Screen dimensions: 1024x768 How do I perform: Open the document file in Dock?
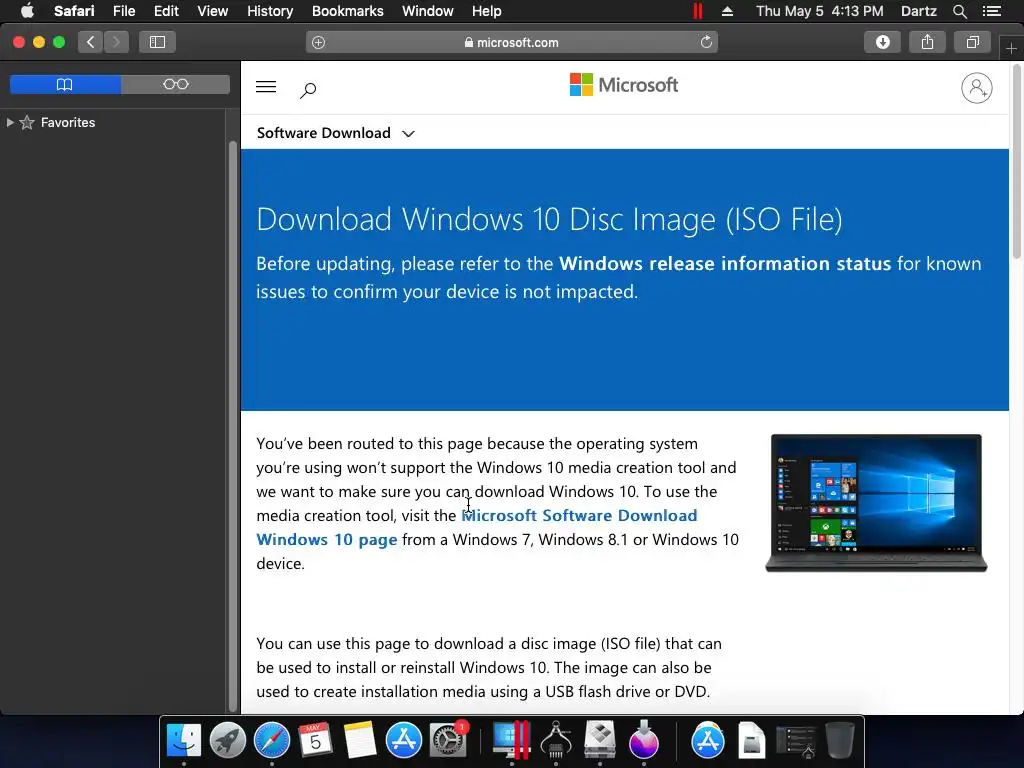[751, 740]
